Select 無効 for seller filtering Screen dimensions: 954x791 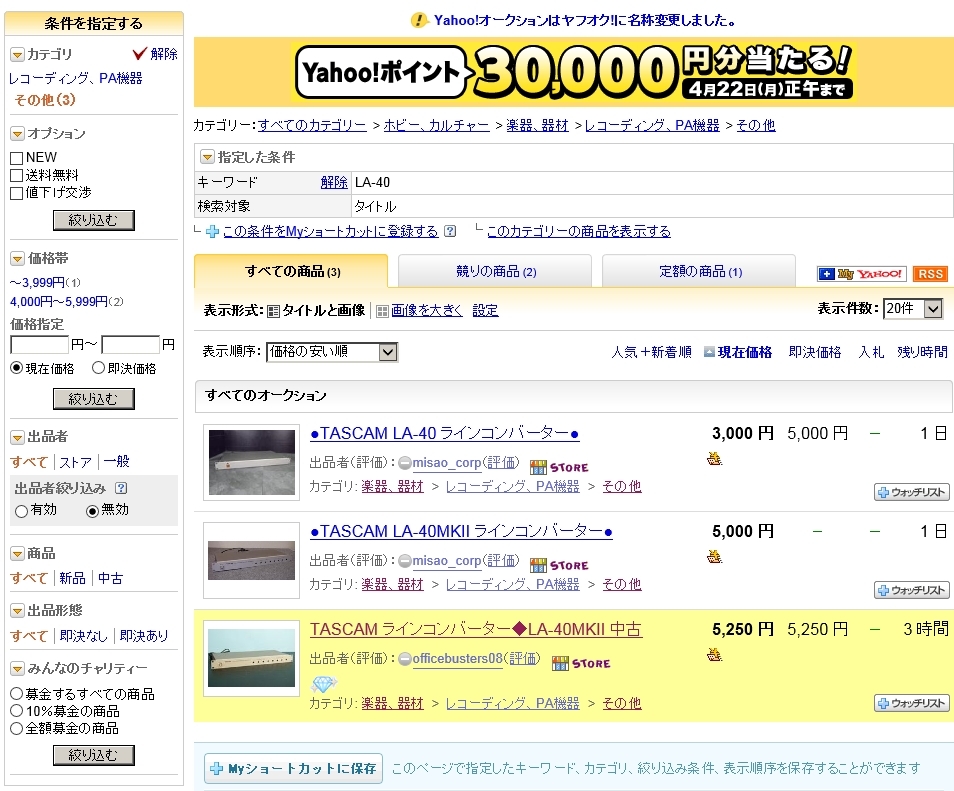tap(92, 511)
